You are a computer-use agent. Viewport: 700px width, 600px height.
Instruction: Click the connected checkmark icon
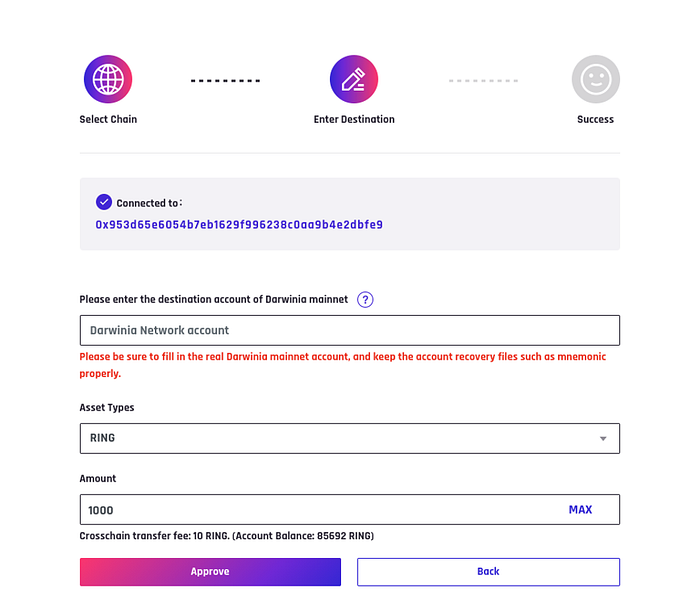point(104,202)
